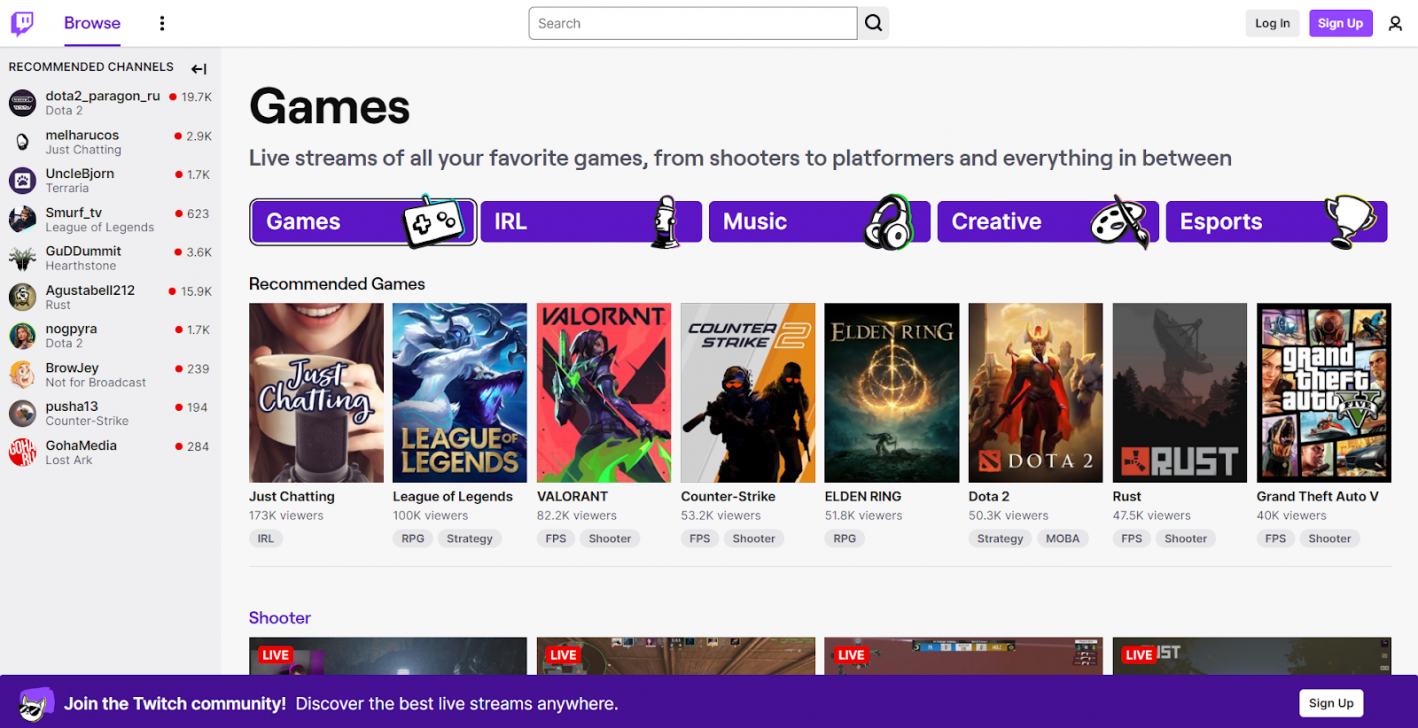Select the Browse tab
Image resolution: width=1418 pixels, height=728 pixels.
pos(92,23)
